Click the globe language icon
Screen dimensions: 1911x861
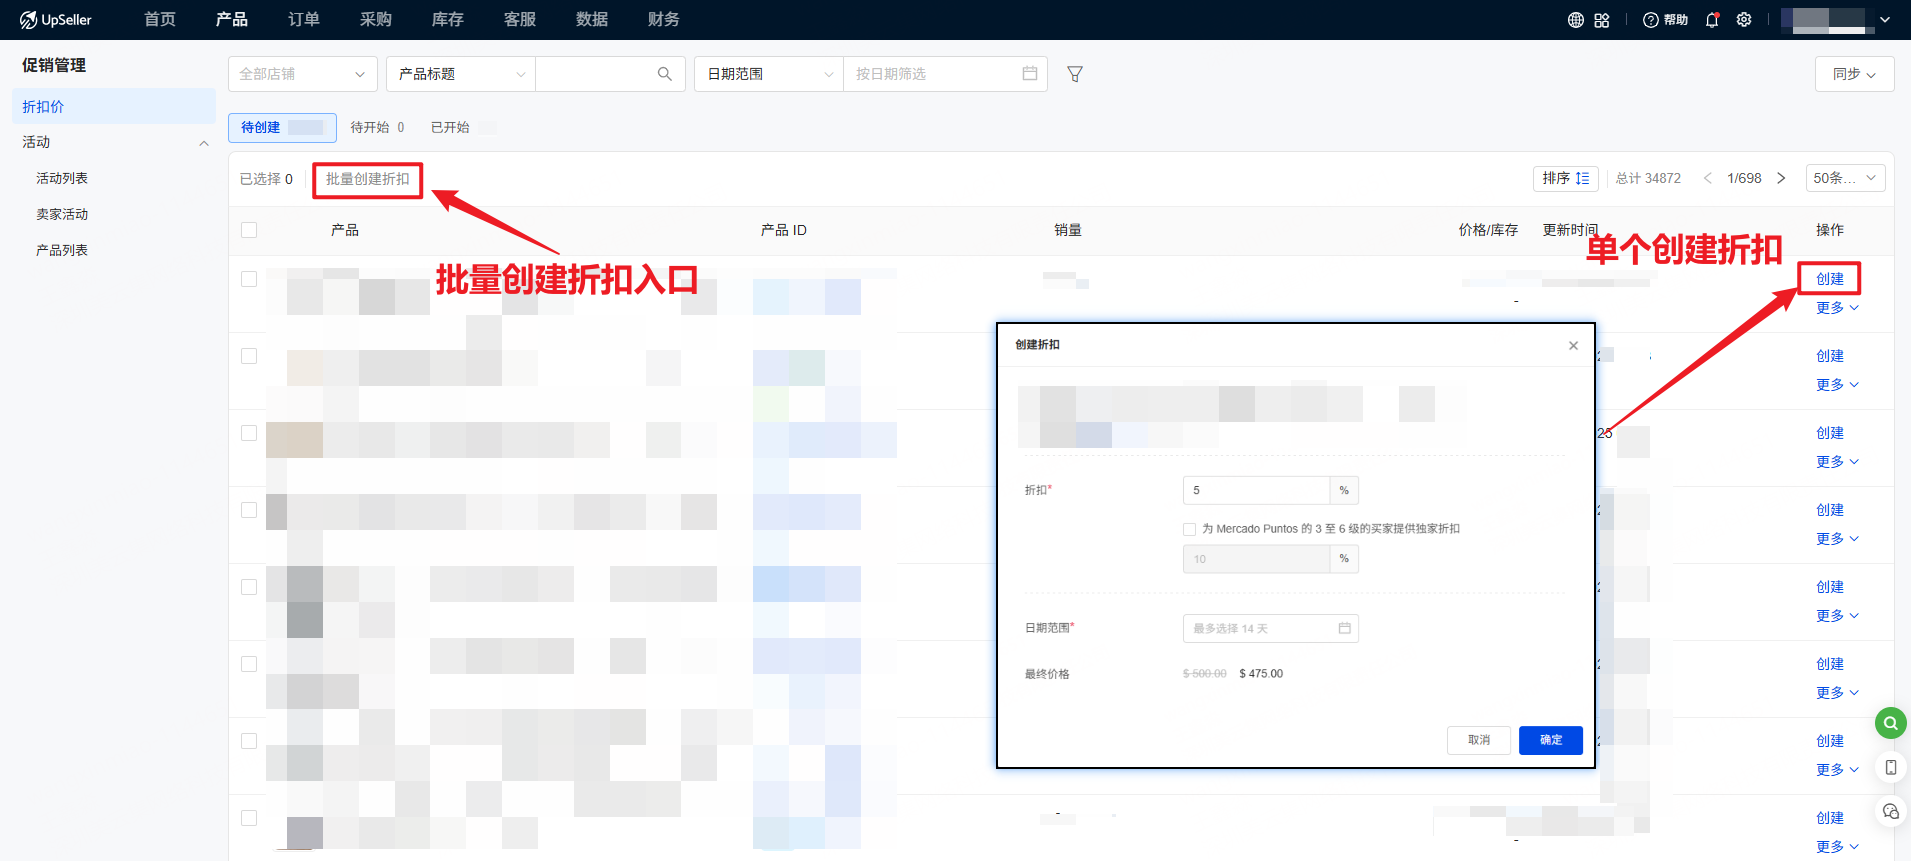coord(1576,20)
